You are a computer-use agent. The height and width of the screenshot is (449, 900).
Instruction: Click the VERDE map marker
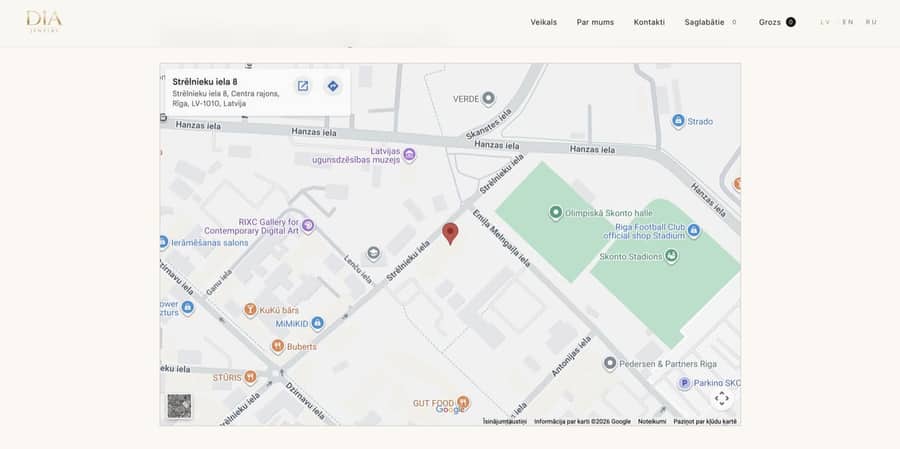[x=488, y=99]
